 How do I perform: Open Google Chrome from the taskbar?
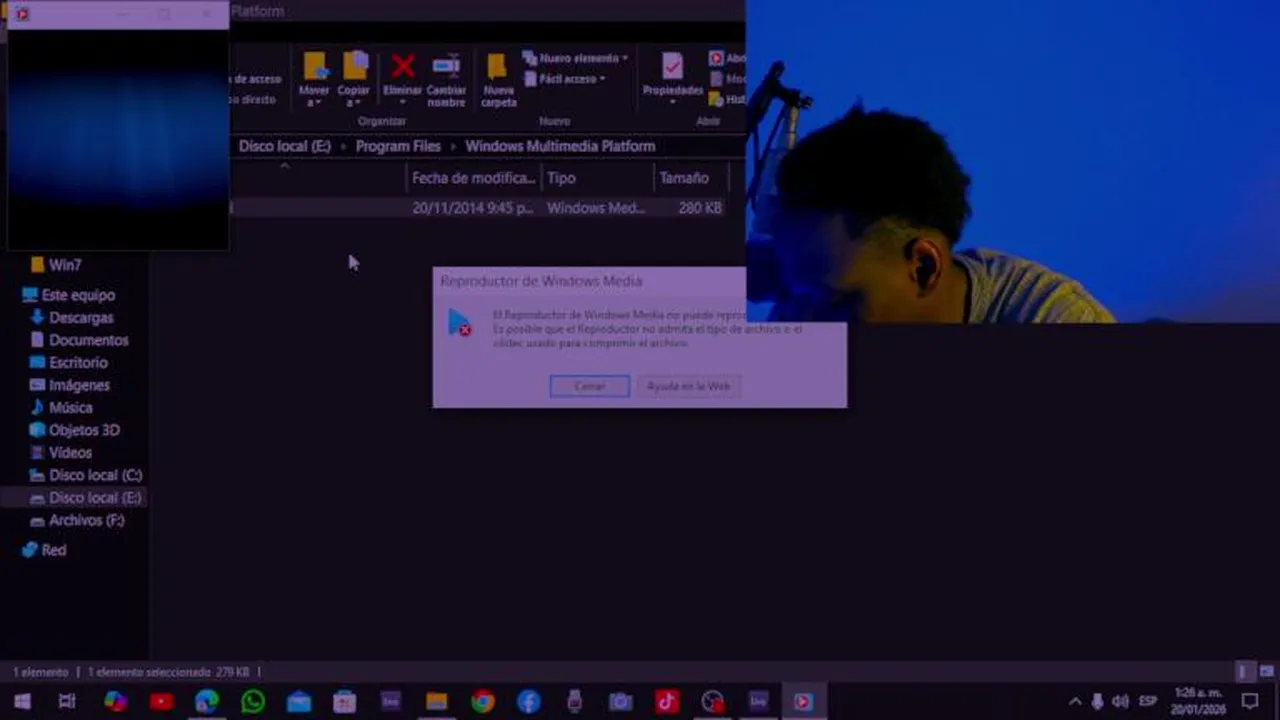click(483, 701)
